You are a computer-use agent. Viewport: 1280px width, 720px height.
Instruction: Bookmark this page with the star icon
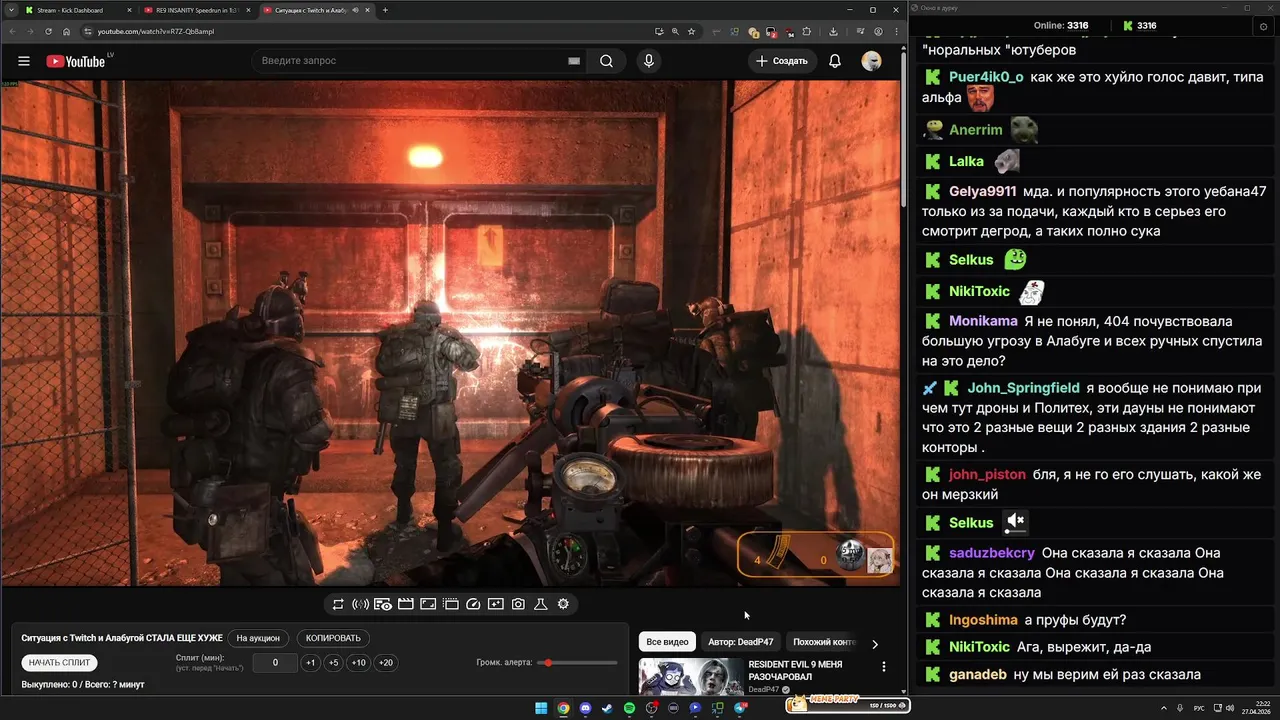[691, 31]
